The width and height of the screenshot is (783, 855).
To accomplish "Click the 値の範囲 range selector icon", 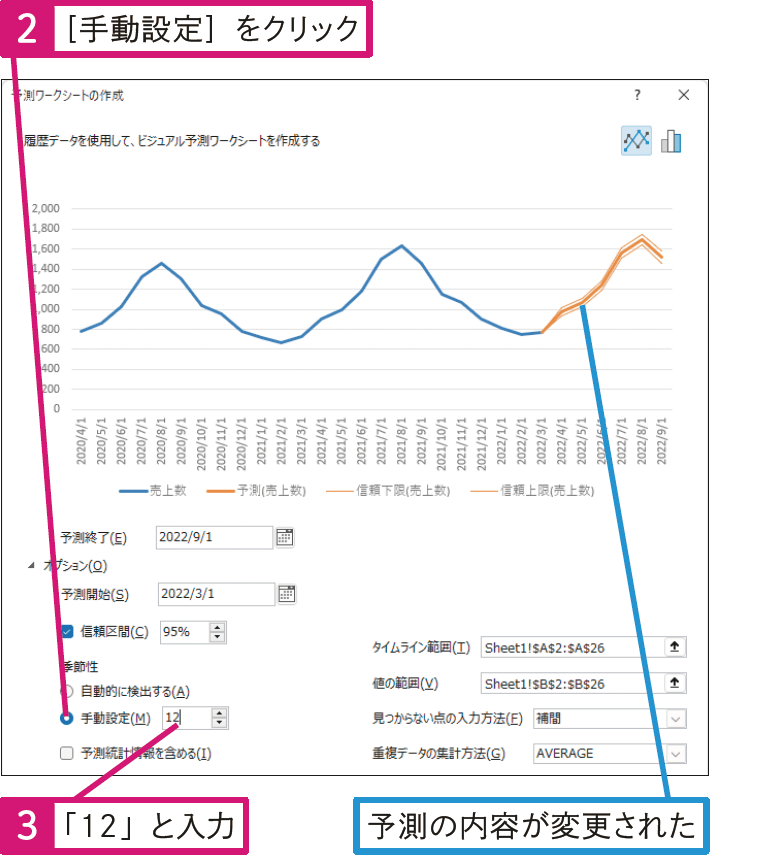I will pos(675,683).
